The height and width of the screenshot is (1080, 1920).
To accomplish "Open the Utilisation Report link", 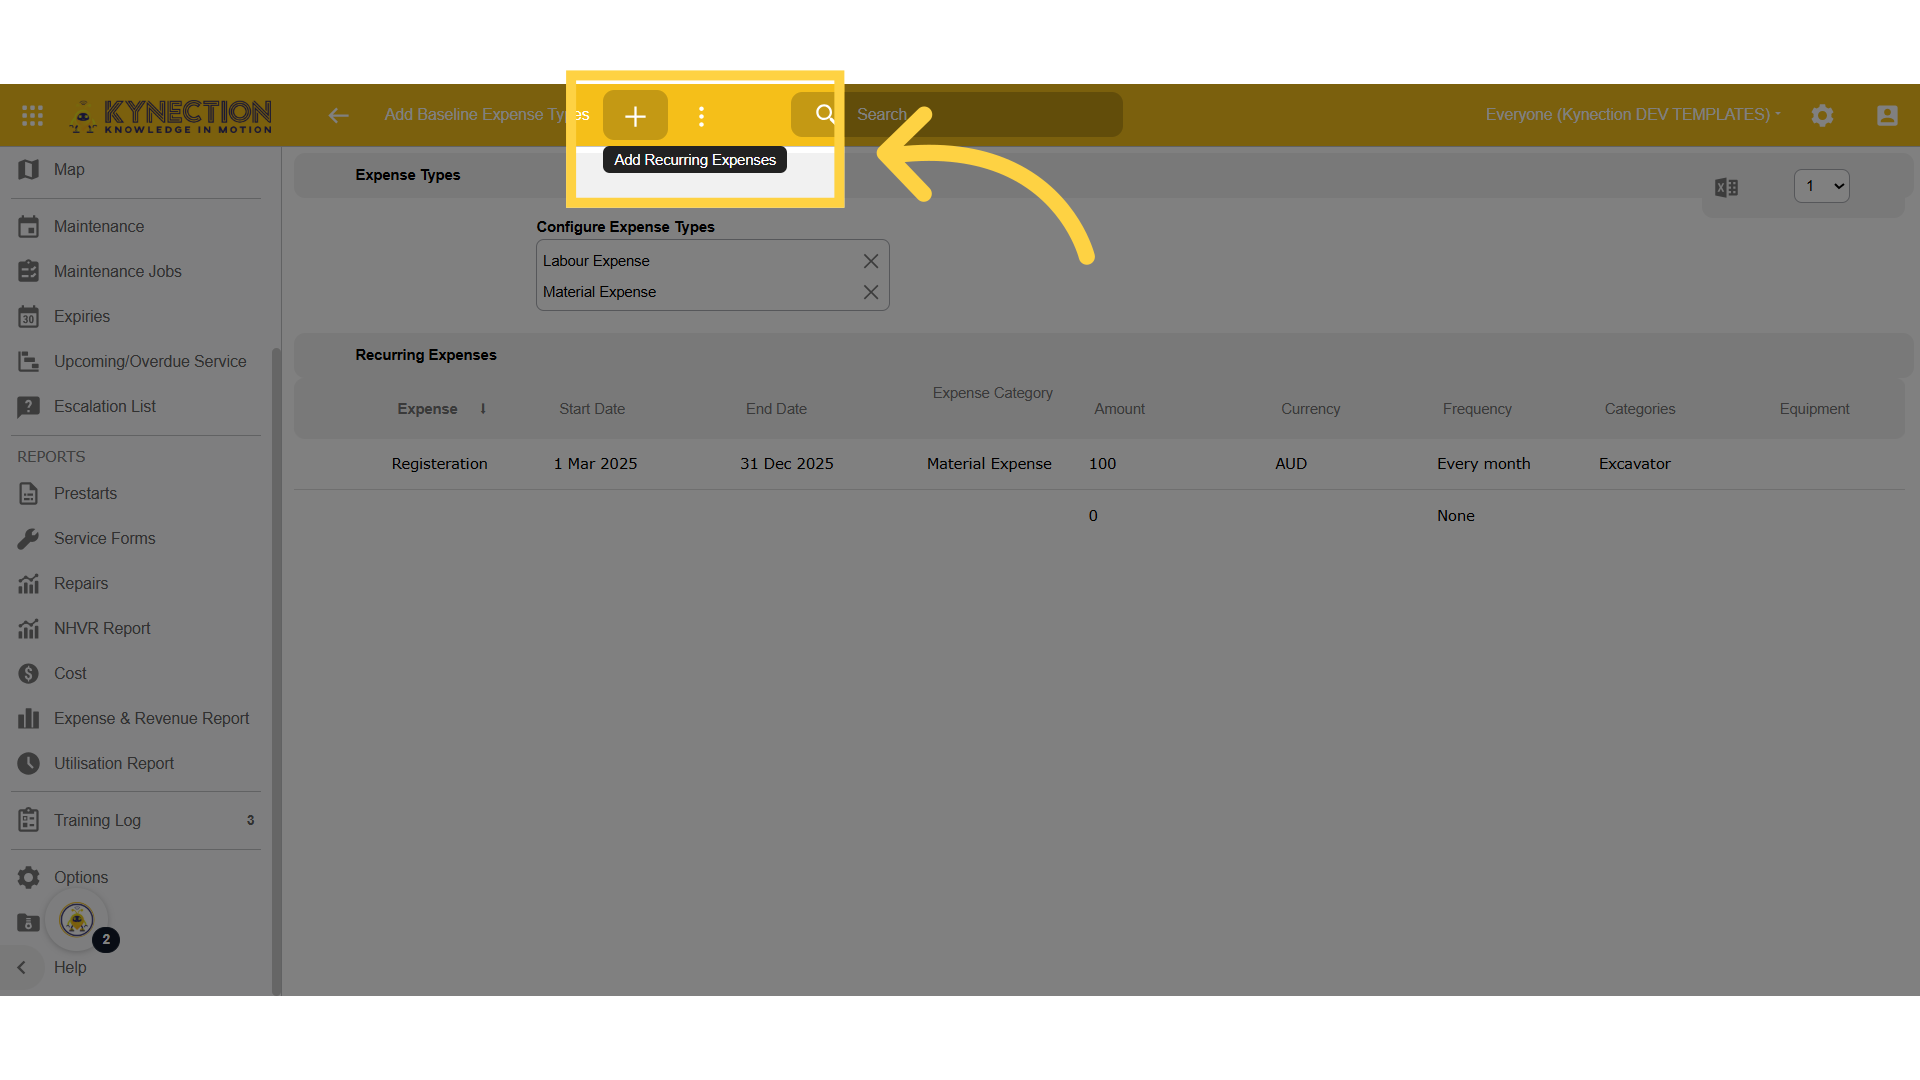I will pos(114,763).
